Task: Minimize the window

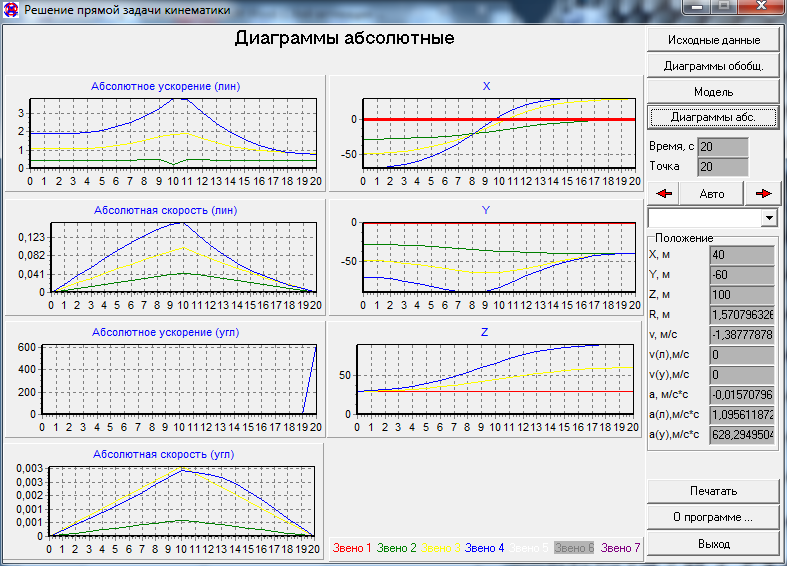Action: click(x=697, y=7)
